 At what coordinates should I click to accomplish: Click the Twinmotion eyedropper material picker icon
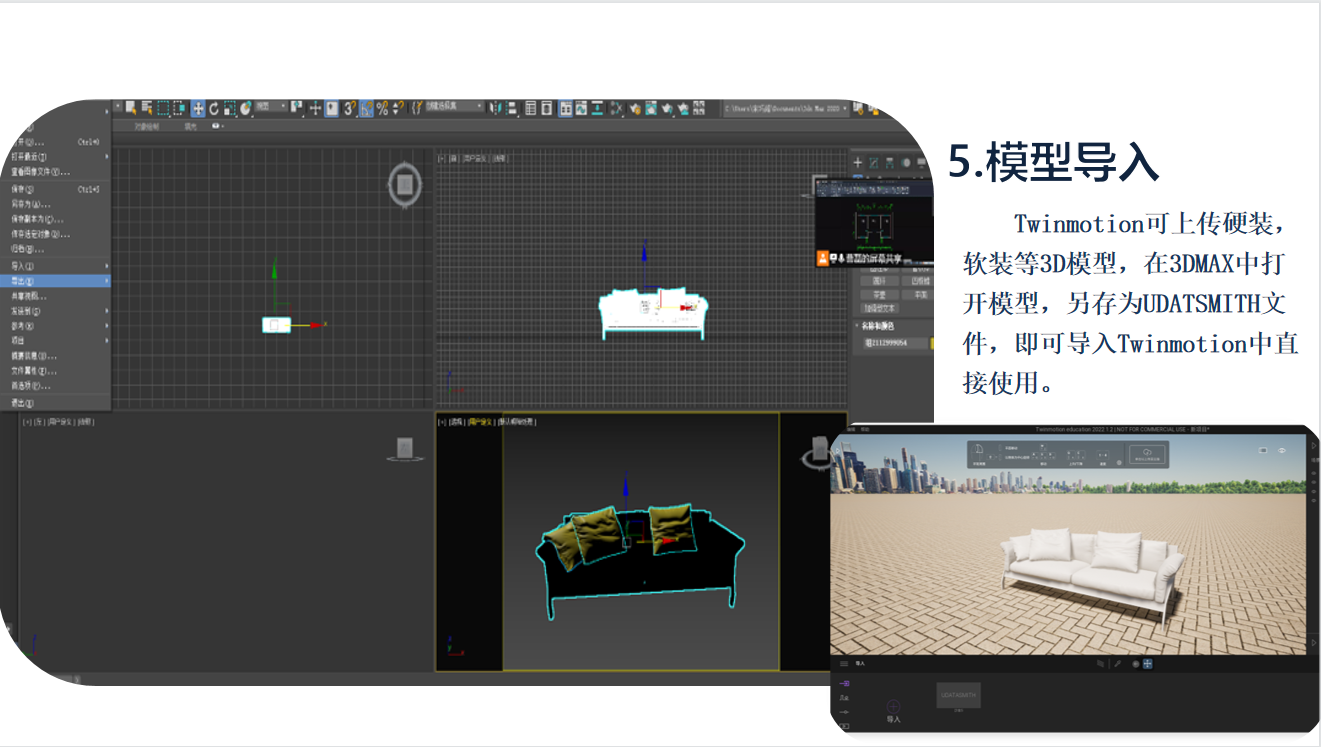pos(1117,664)
